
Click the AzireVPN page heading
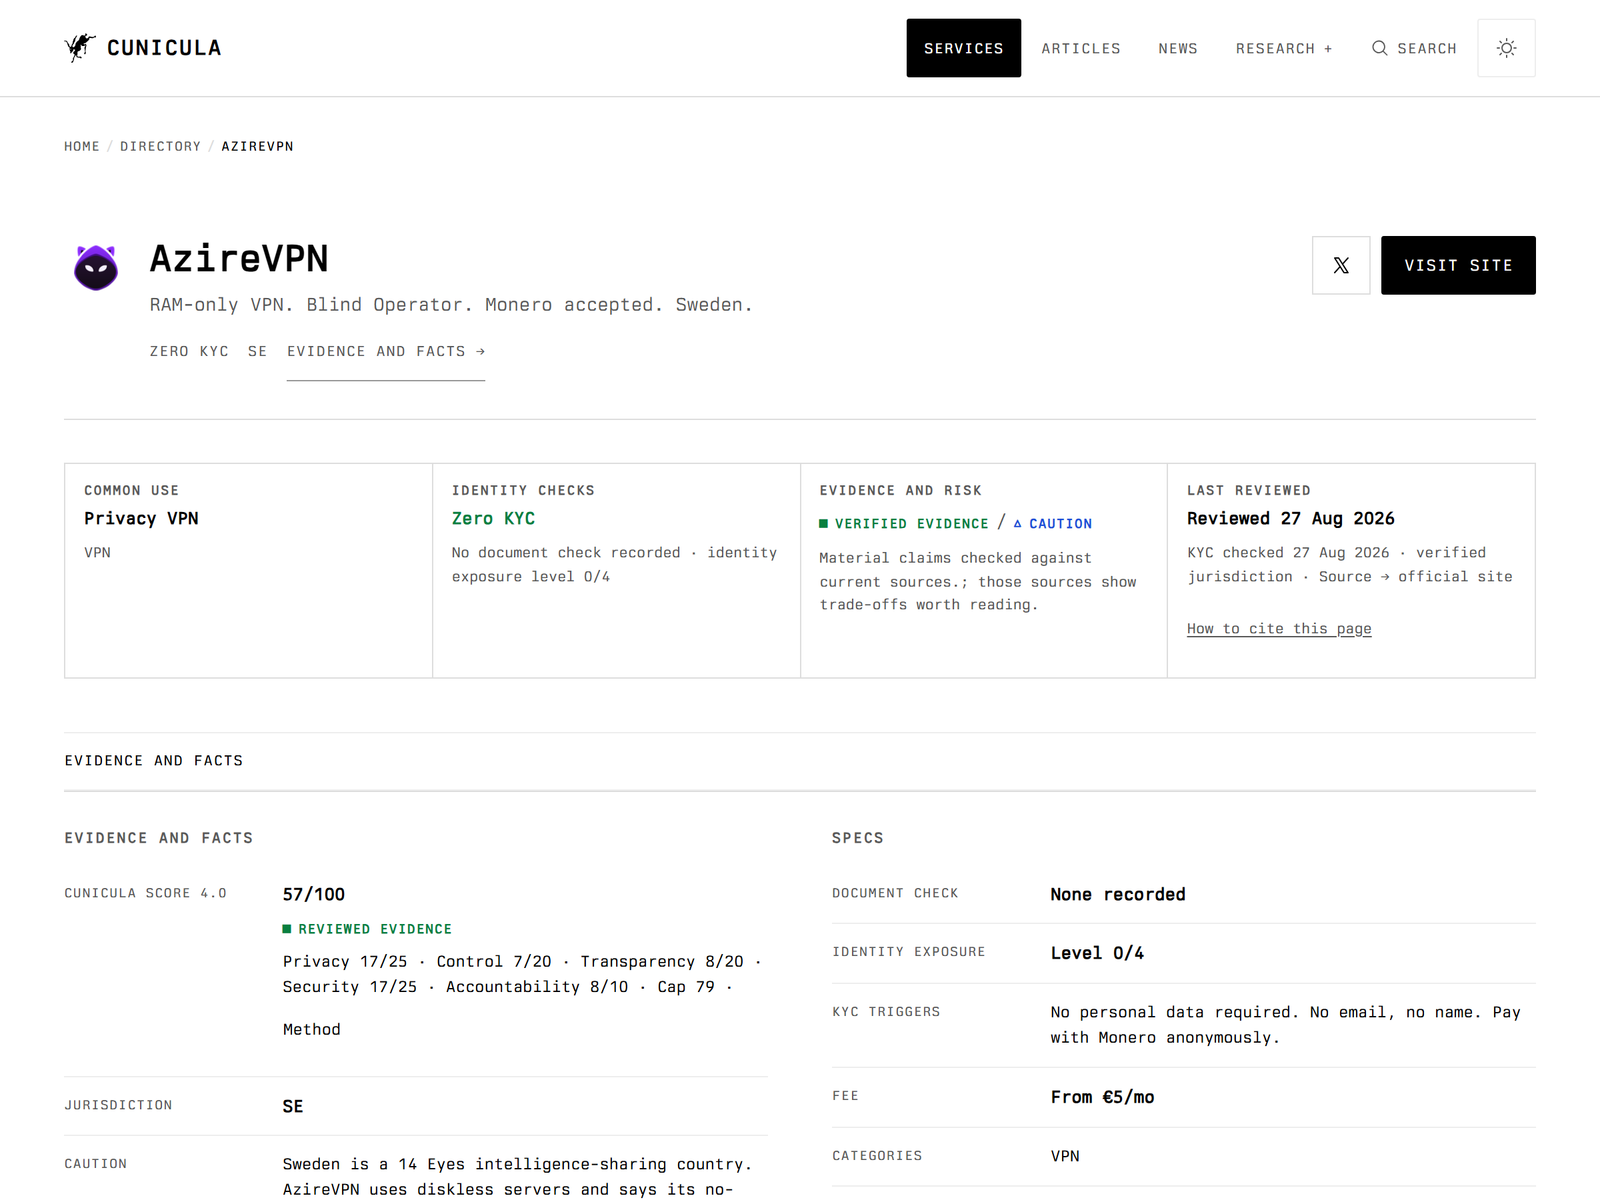(239, 258)
